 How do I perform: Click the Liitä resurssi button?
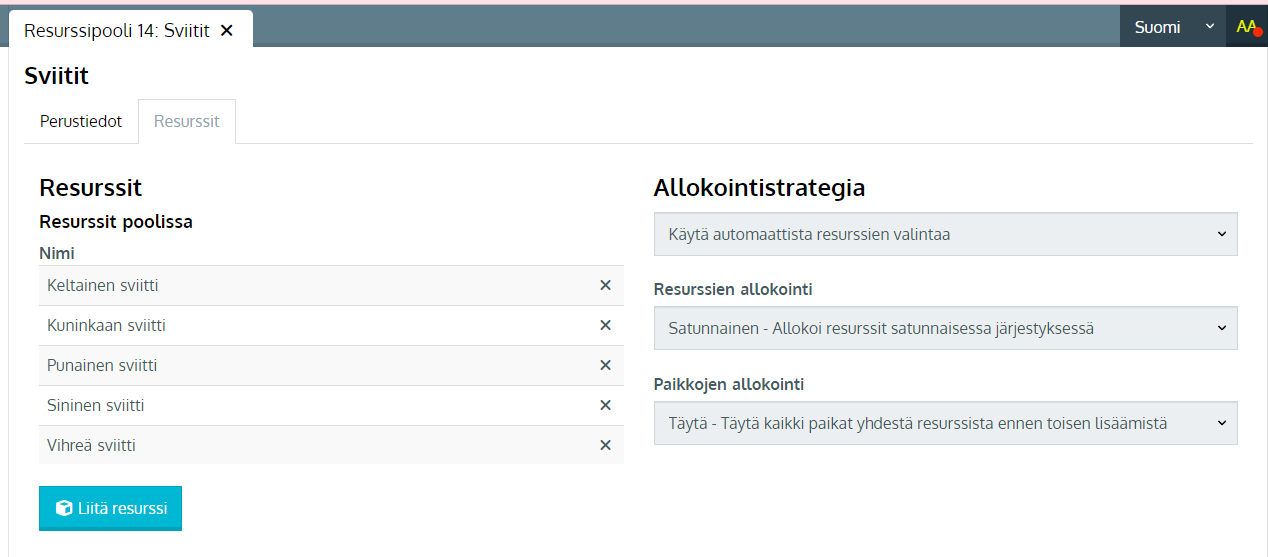click(110, 508)
